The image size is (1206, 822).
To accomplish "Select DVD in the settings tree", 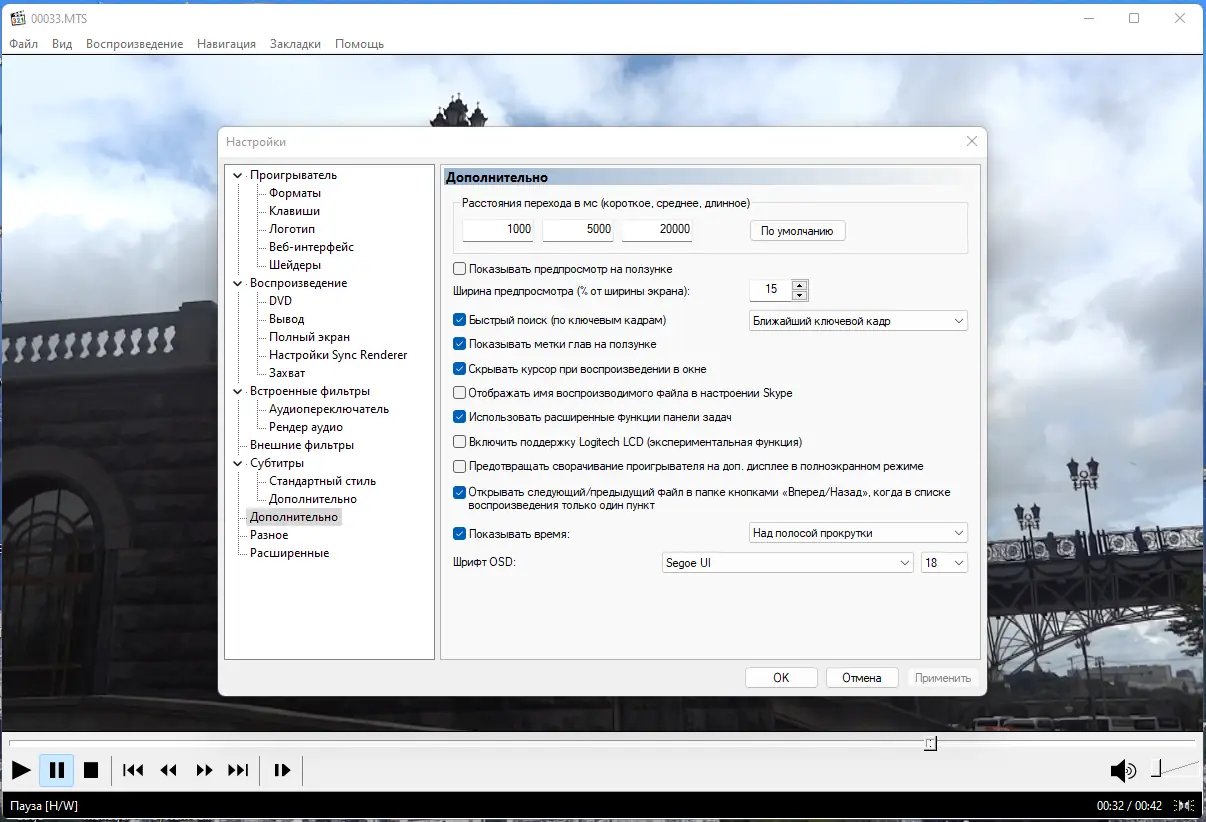I will (280, 301).
